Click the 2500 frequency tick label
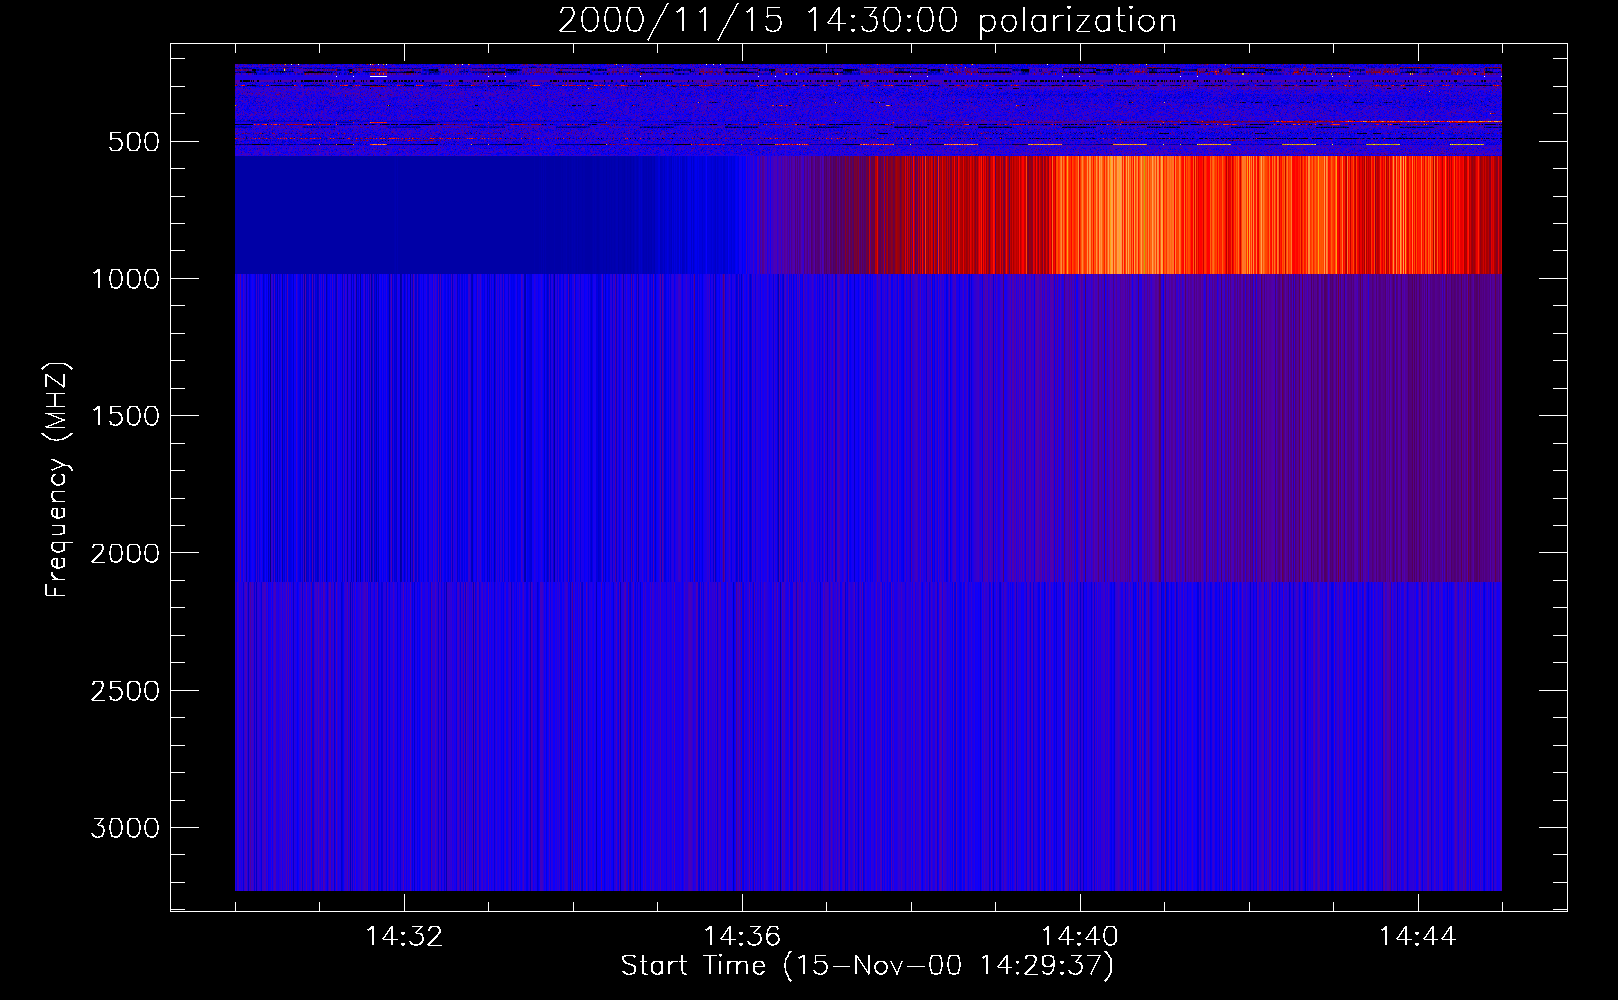This screenshot has width=1618, height=1000. pos(125,691)
